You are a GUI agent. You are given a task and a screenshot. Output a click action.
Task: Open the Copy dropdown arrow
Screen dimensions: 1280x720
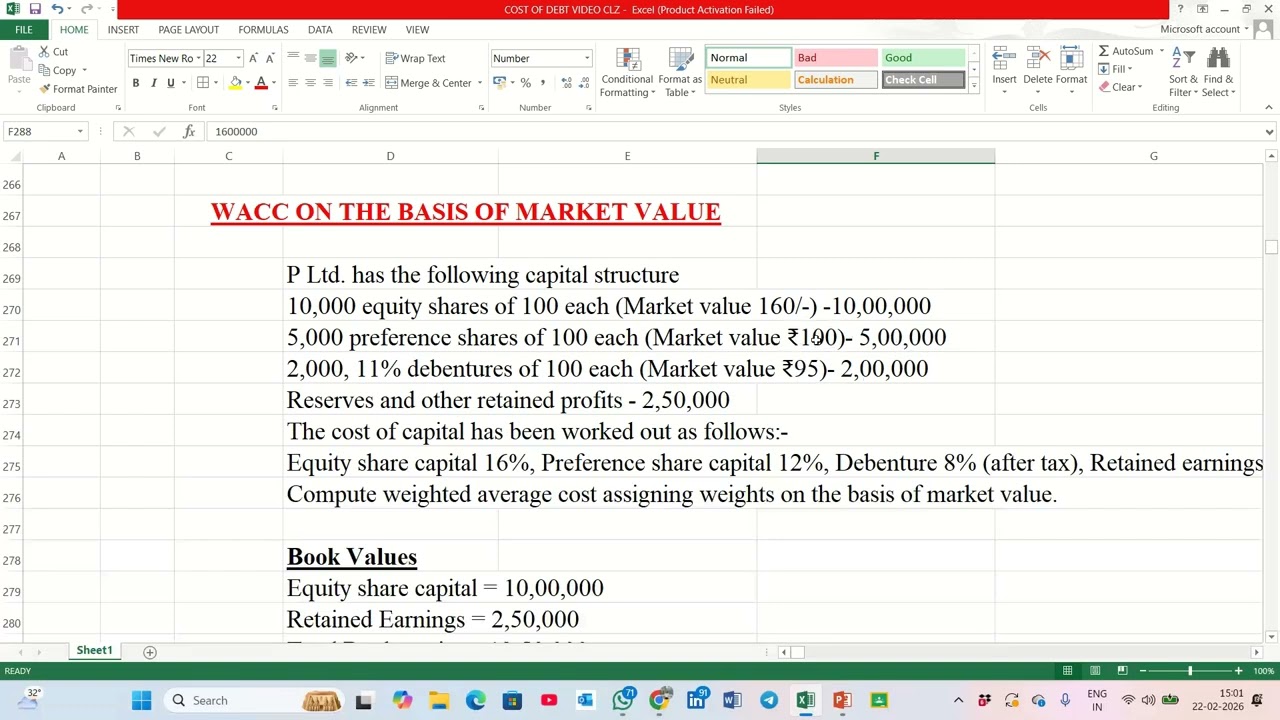coord(84,71)
